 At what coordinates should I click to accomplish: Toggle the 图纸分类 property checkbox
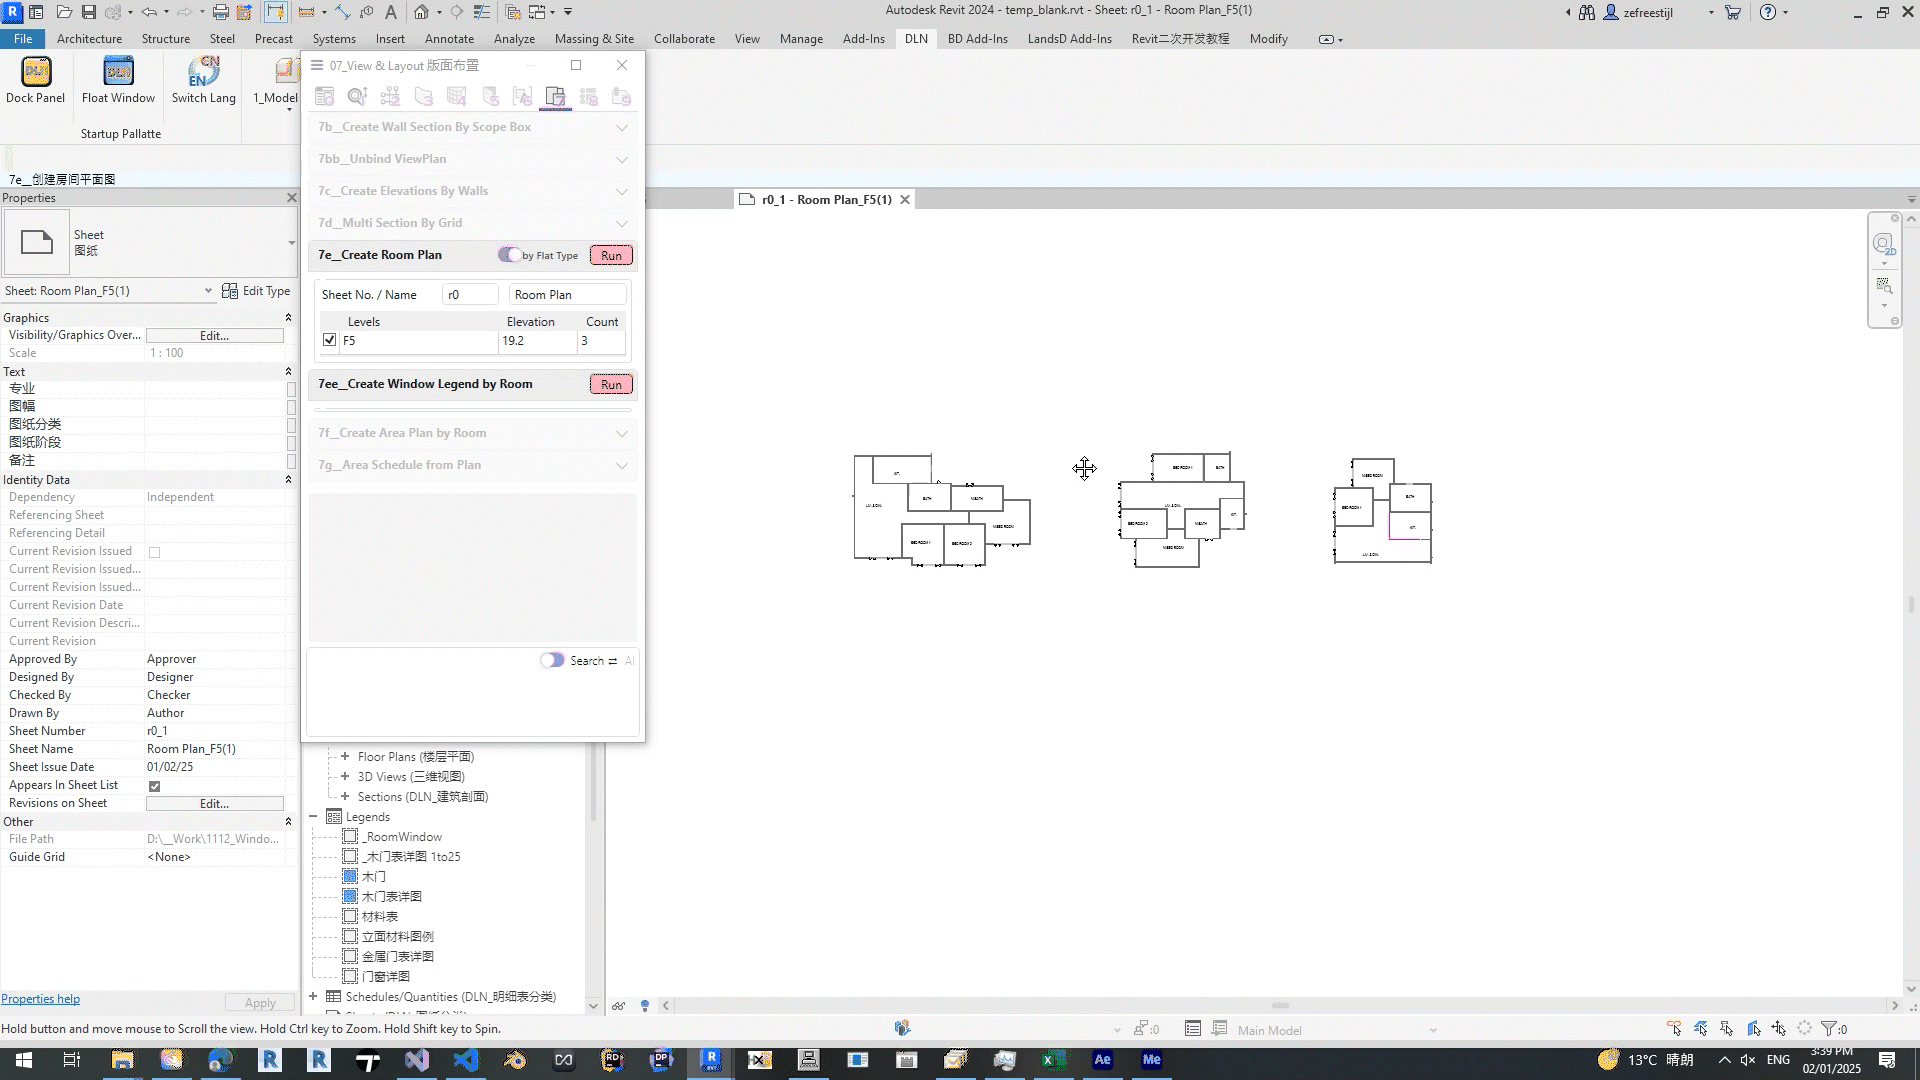(x=291, y=425)
